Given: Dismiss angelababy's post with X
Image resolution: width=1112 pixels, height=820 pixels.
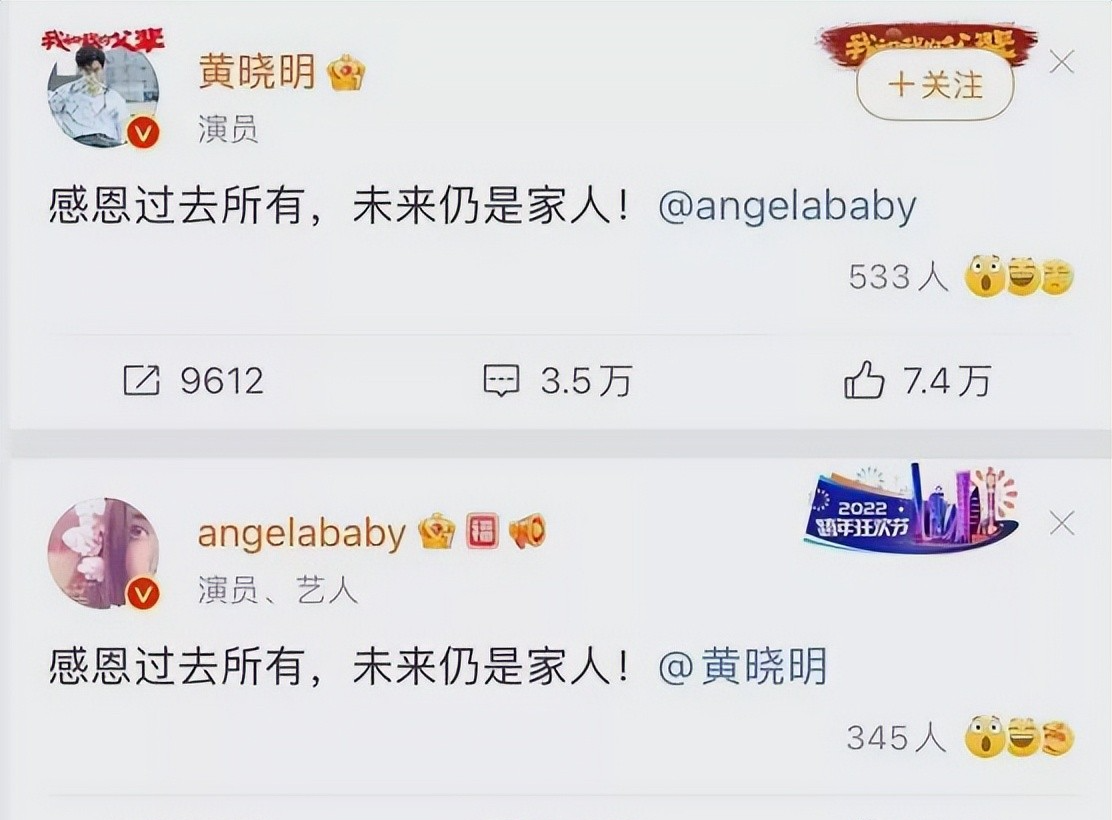Looking at the screenshot, I should [1062, 523].
